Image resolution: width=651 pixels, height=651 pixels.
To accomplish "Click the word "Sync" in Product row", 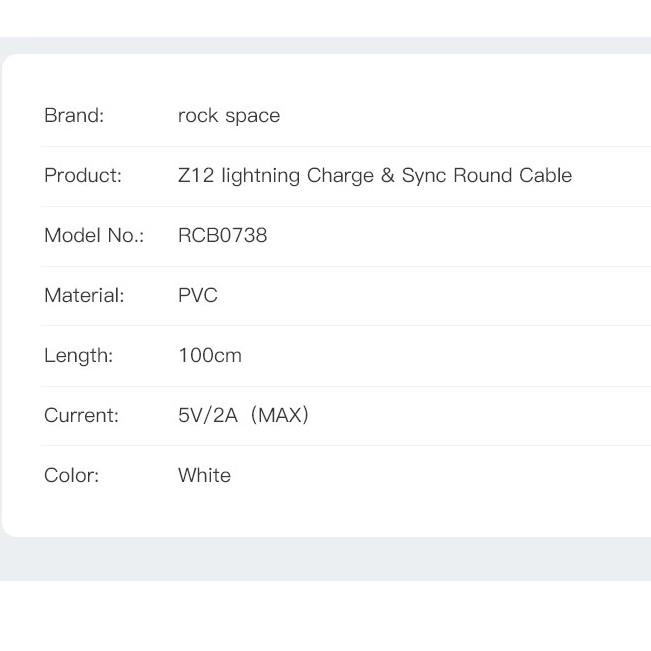I will tap(424, 176).
